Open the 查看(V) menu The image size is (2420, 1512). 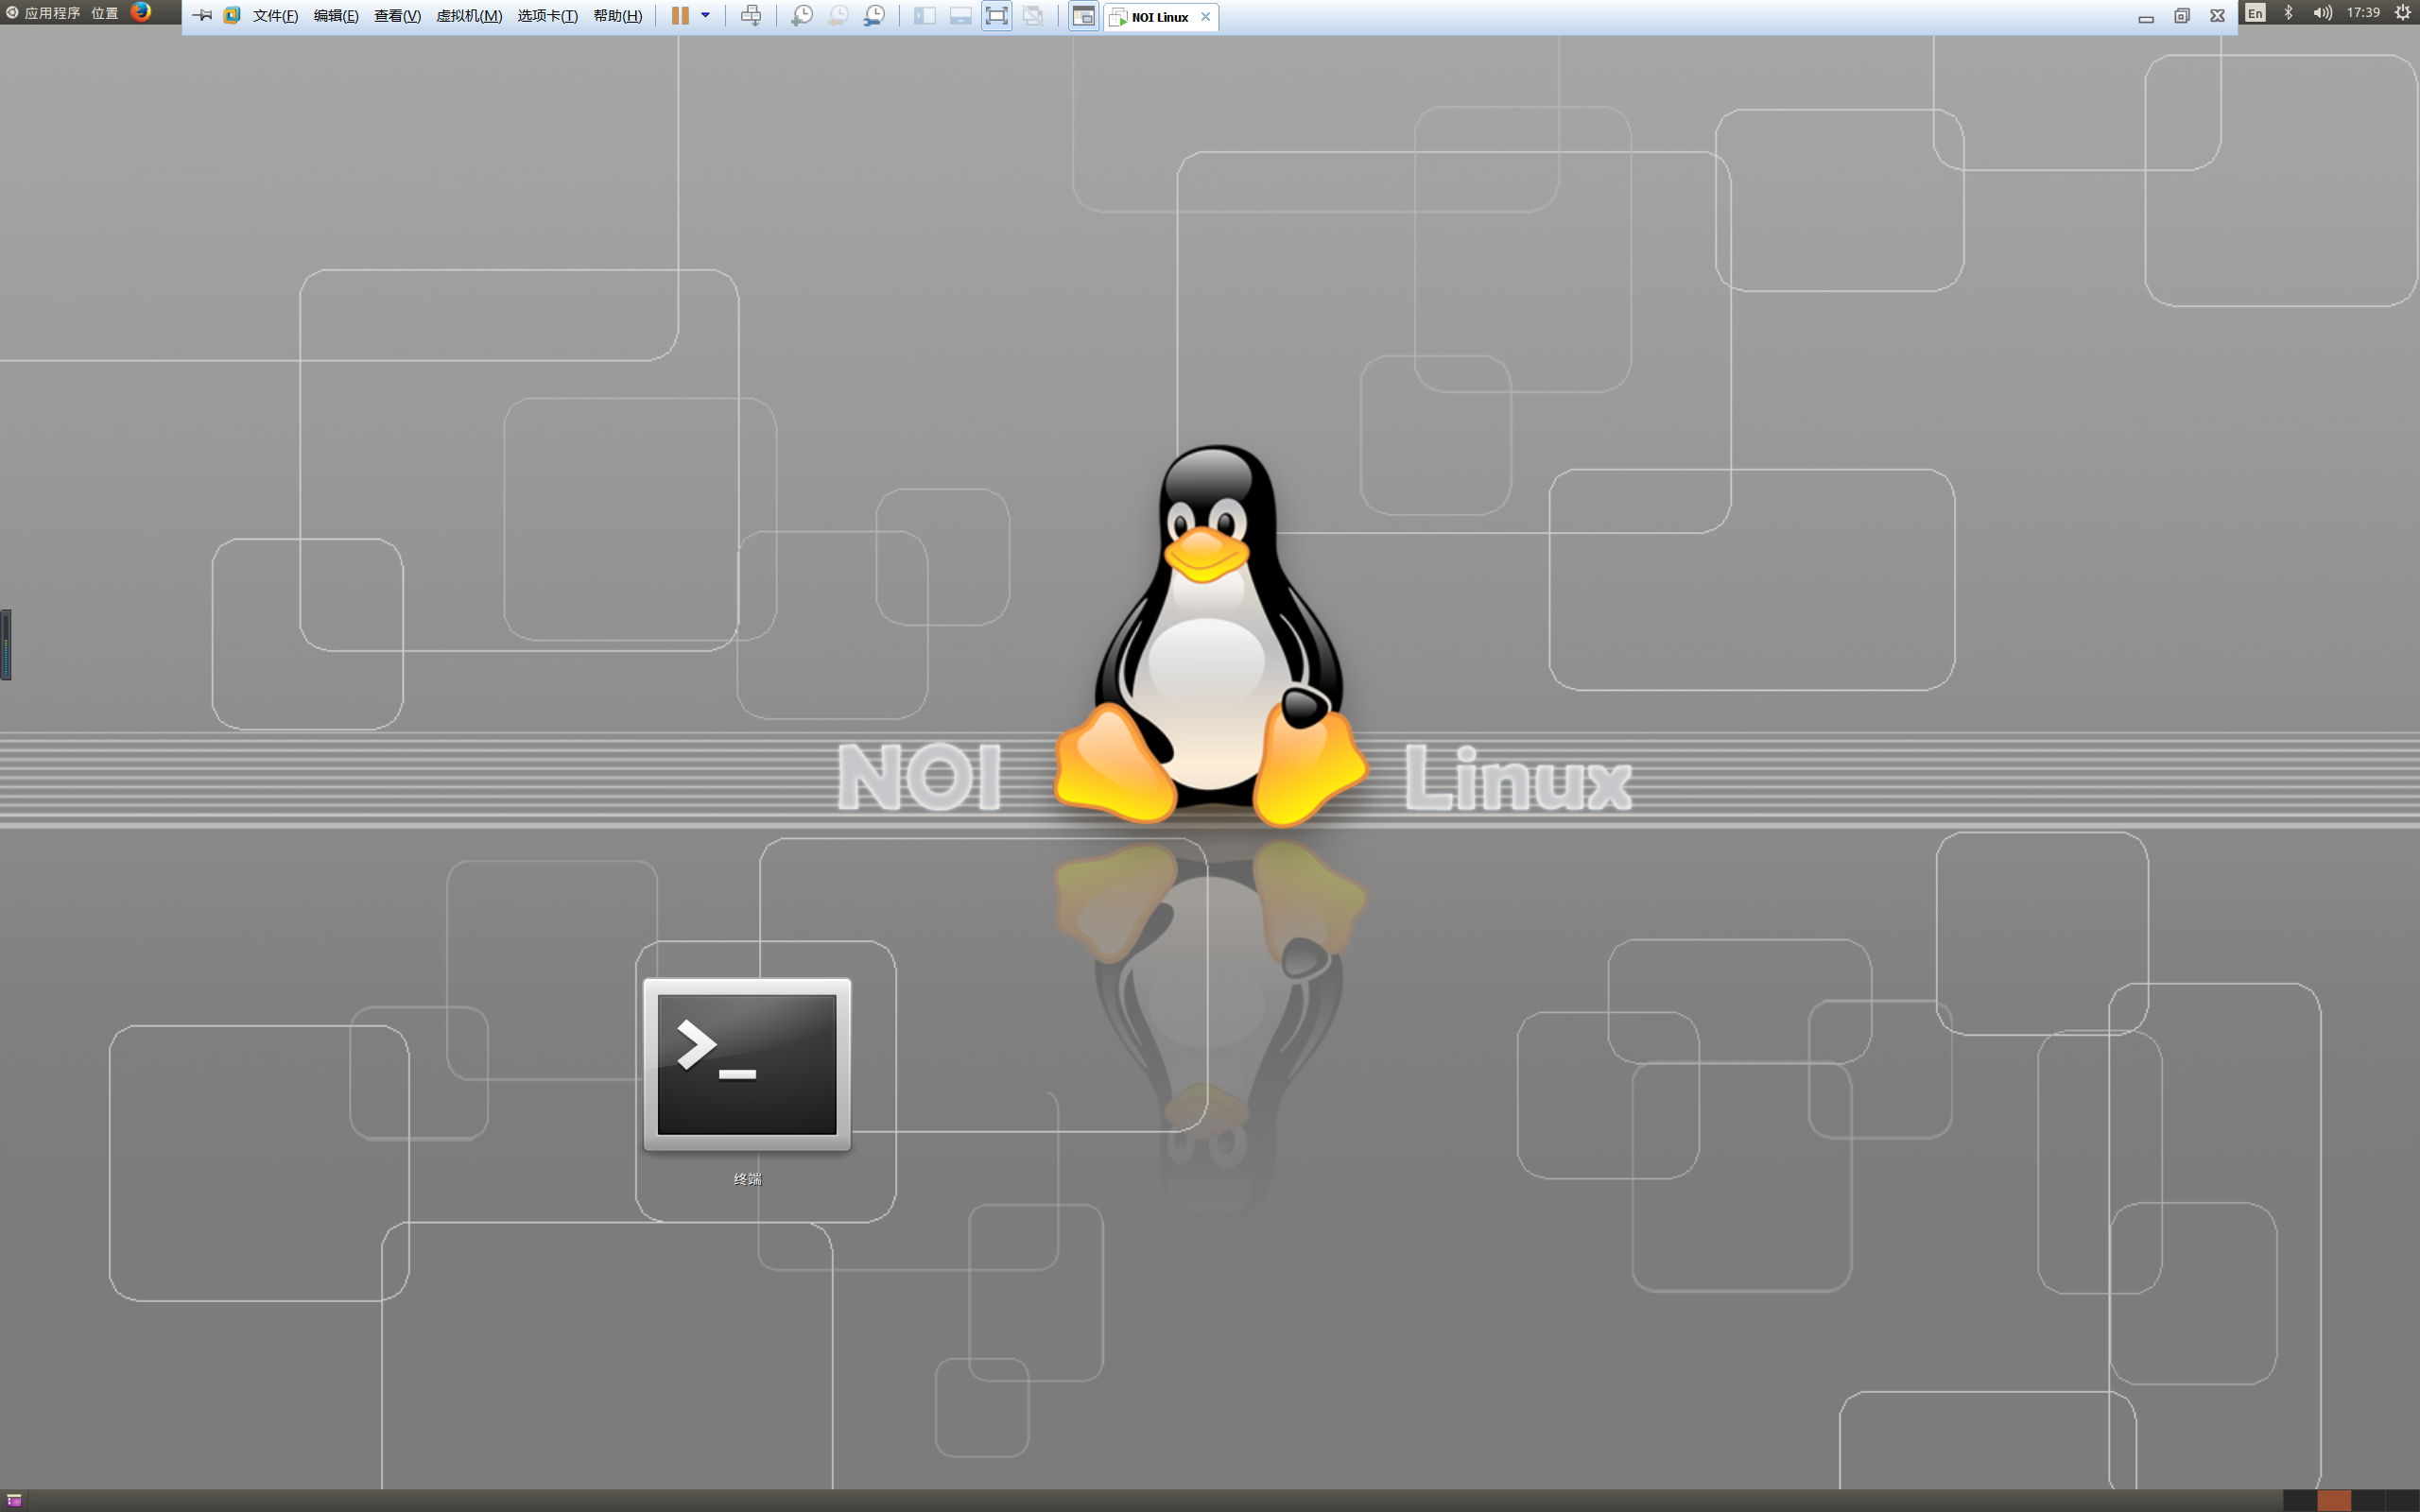[397, 16]
